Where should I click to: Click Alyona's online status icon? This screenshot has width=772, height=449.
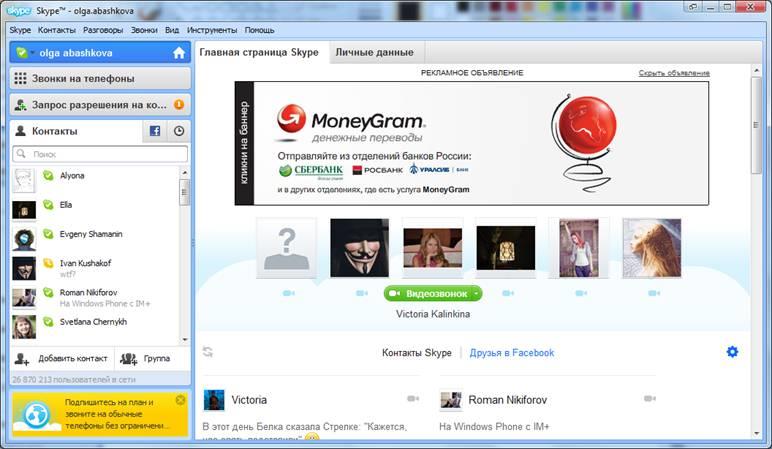point(48,175)
